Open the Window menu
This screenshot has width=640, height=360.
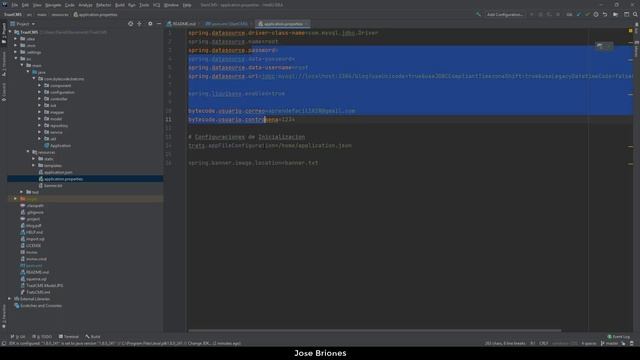pyautogui.click(x=171, y=5)
